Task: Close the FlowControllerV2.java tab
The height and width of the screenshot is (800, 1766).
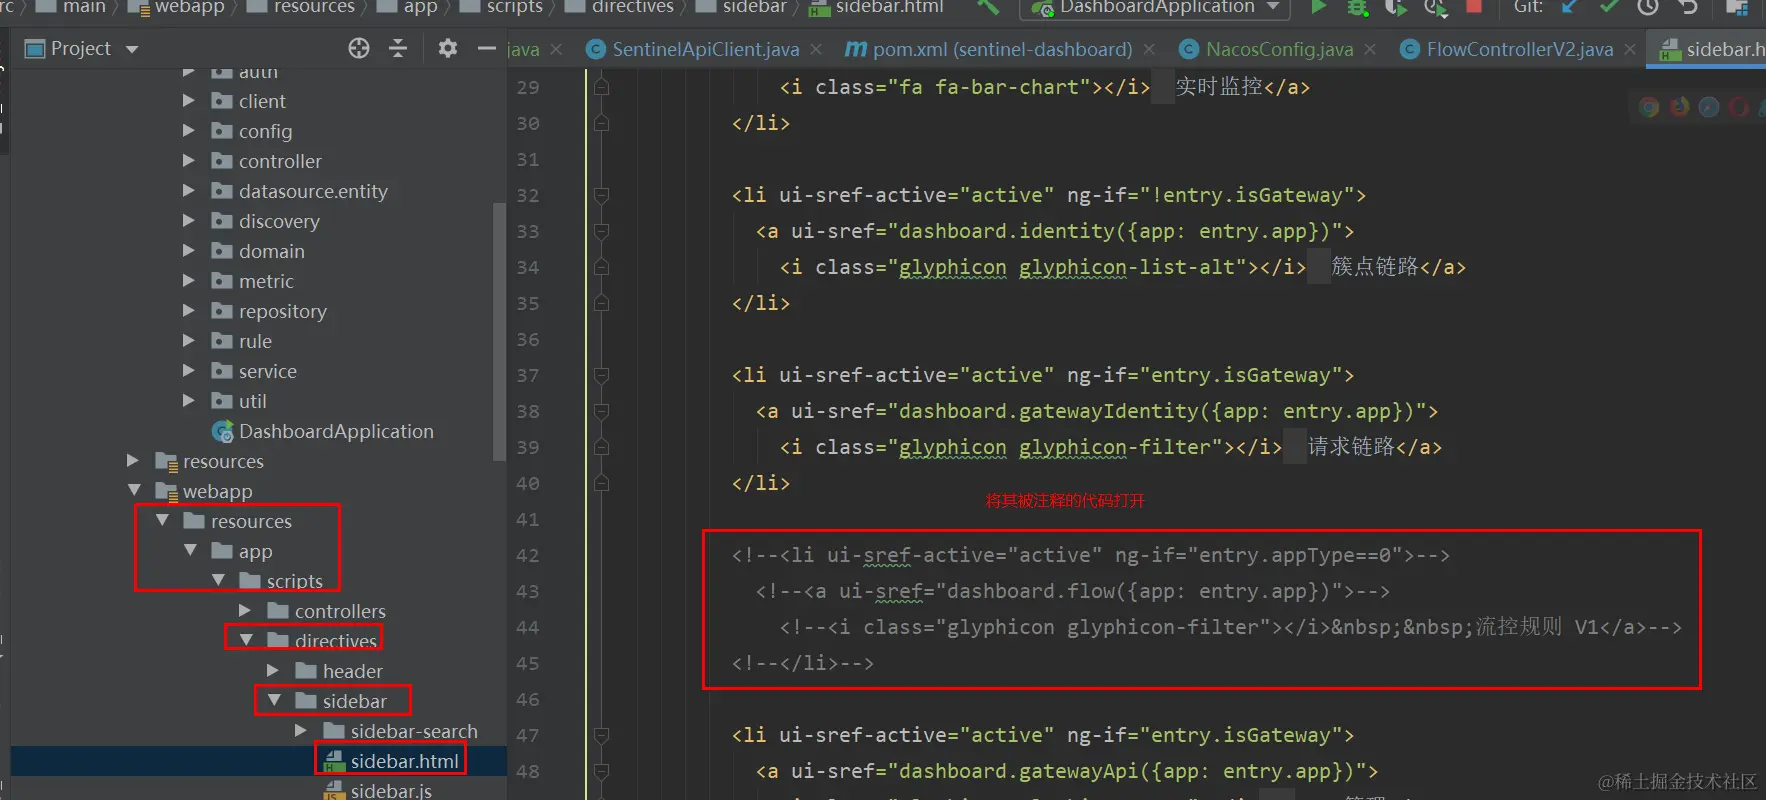Action: (x=1630, y=49)
